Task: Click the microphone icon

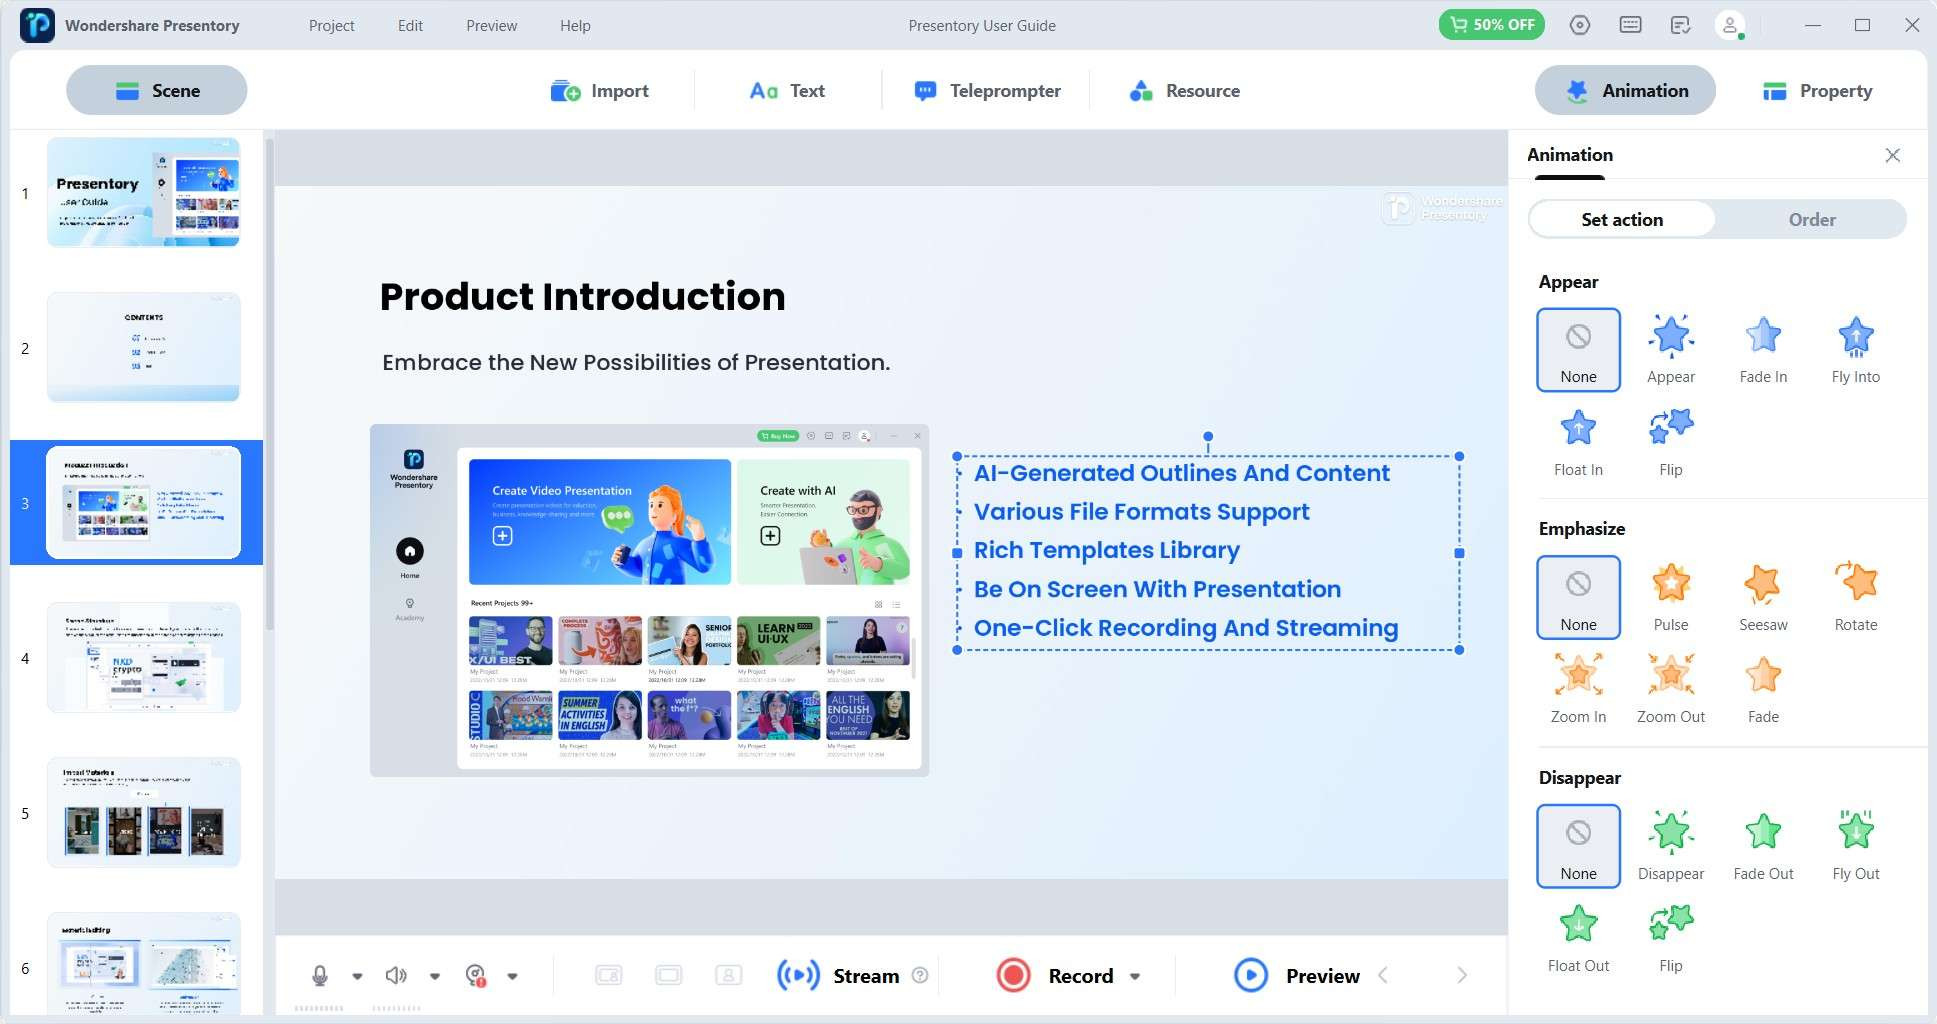Action: pyautogui.click(x=320, y=975)
